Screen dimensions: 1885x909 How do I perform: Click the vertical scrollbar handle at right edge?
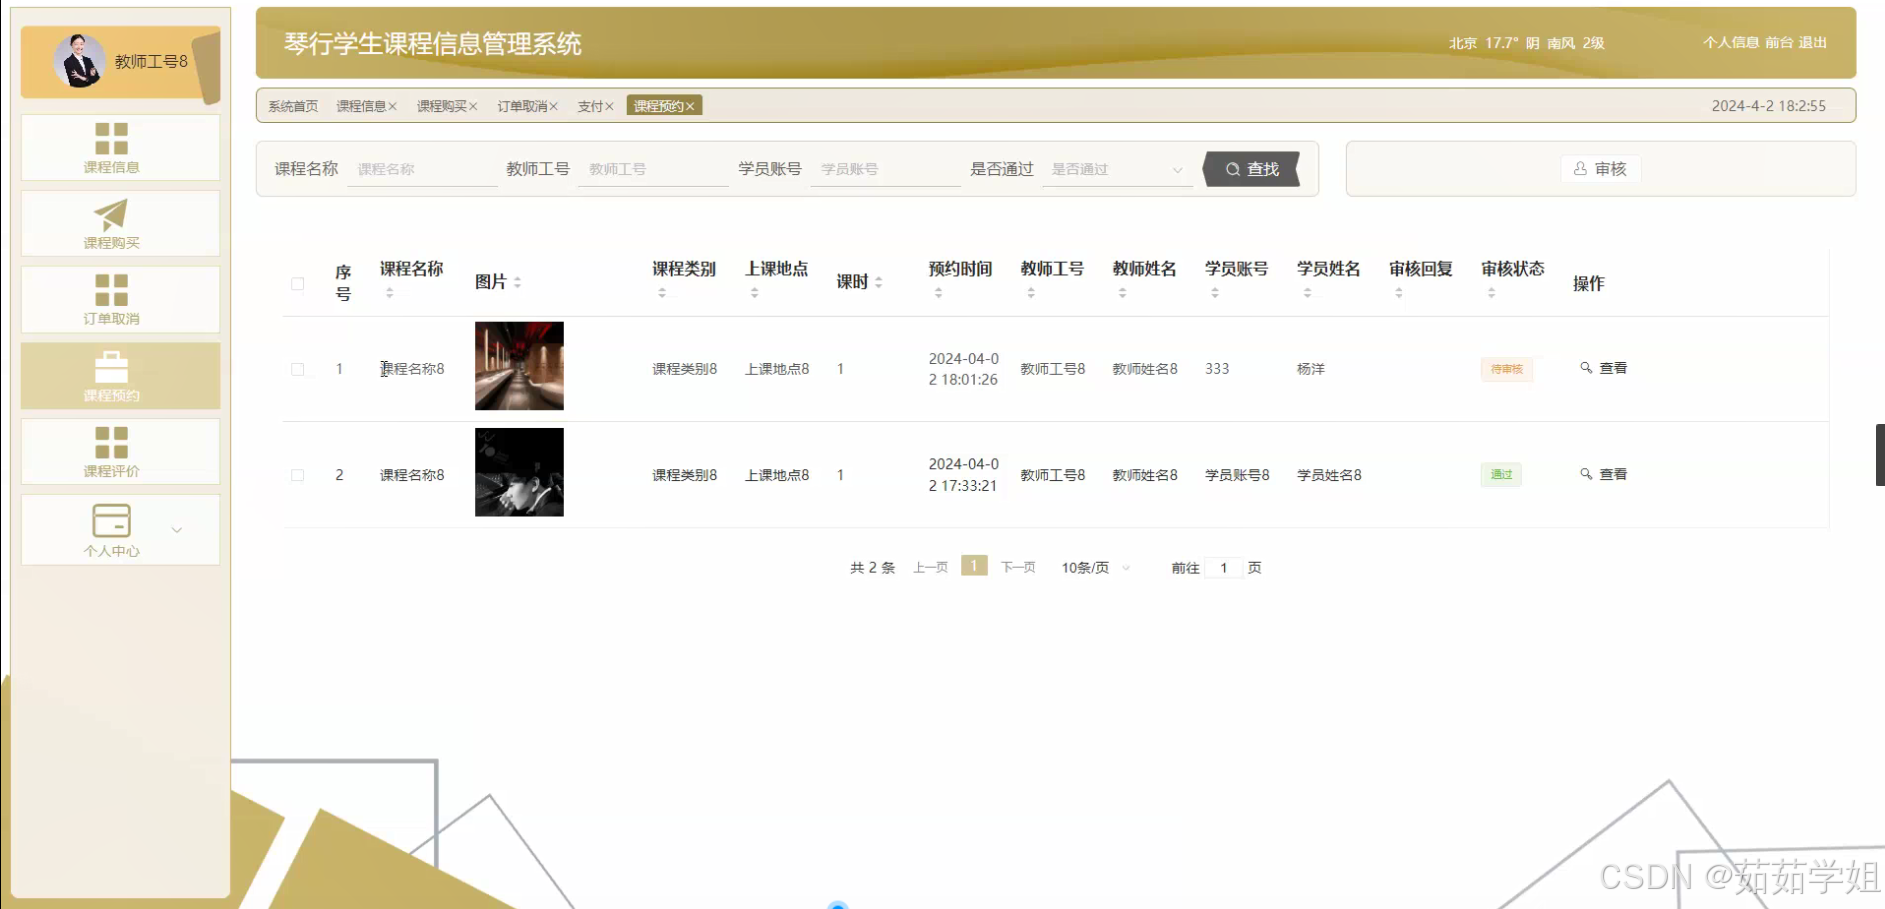(x=1880, y=455)
